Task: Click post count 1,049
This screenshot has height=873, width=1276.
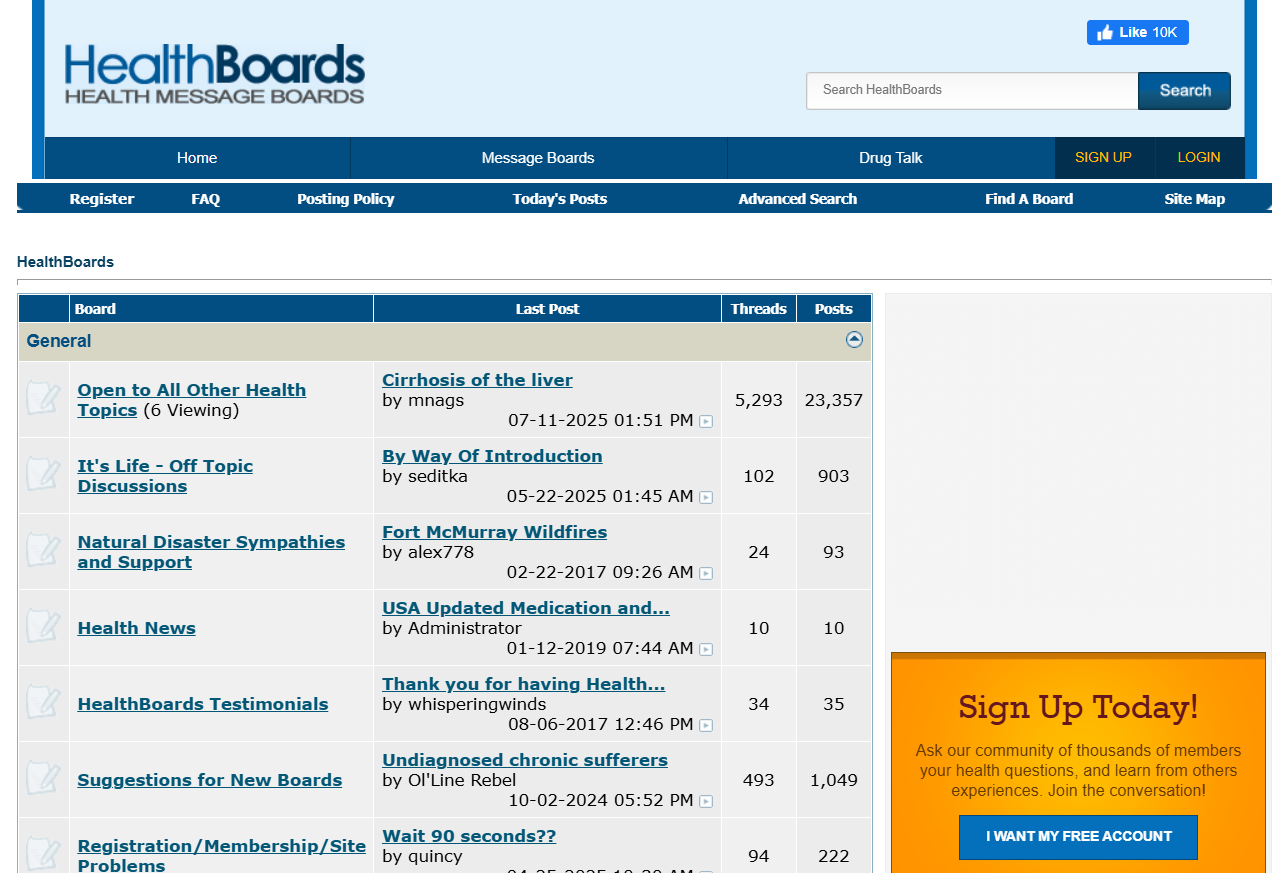Action: coord(834,780)
